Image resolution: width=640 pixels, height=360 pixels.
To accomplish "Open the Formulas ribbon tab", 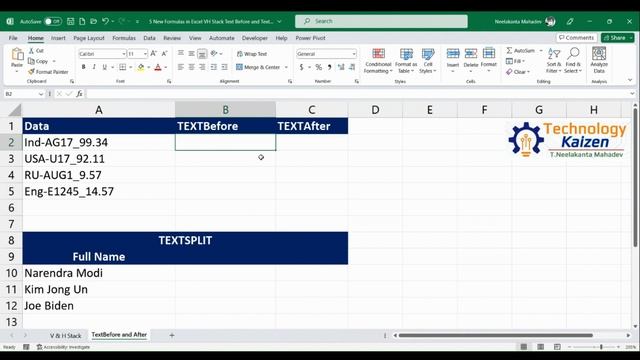I will (x=124, y=38).
